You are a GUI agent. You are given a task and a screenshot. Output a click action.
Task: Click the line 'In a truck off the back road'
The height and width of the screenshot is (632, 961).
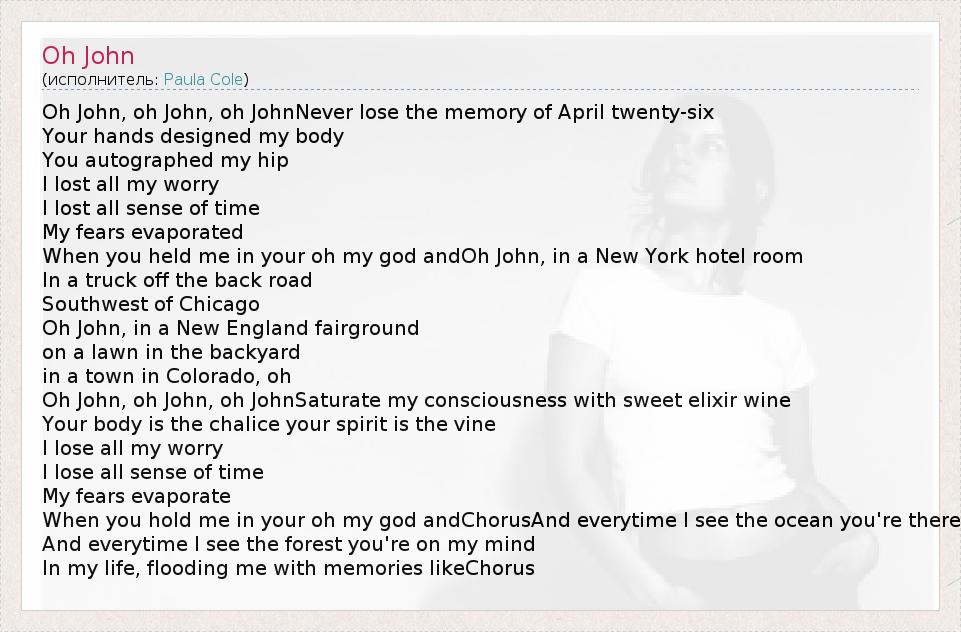coord(177,280)
